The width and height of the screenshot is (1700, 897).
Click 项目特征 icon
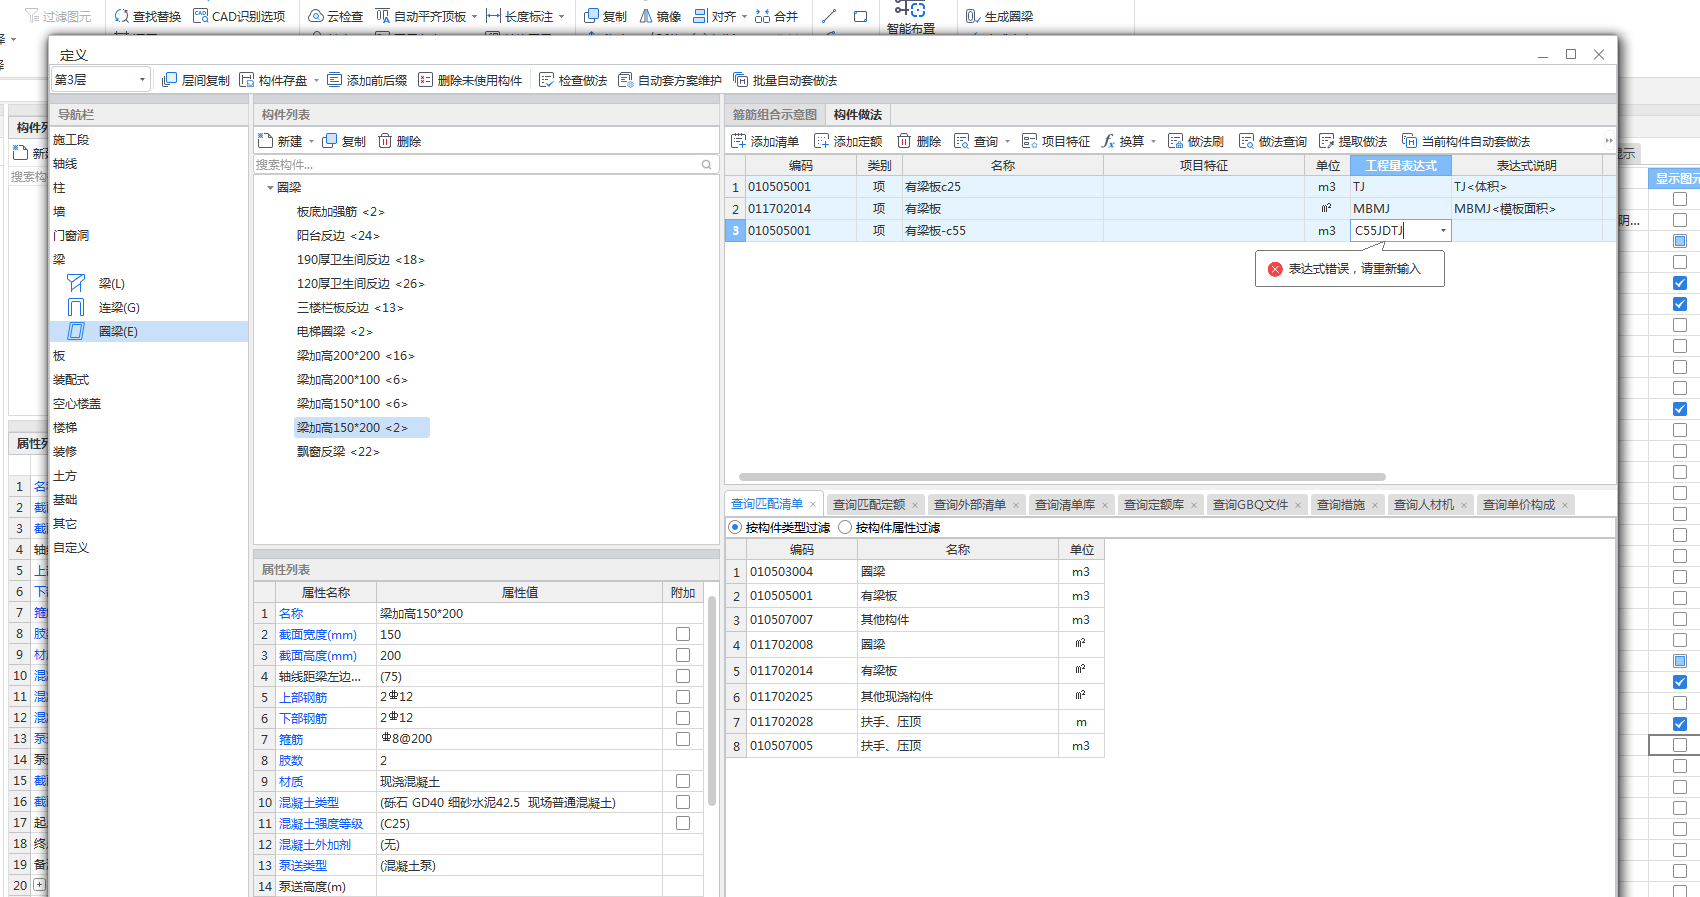pyautogui.click(x=1029, y=141)
